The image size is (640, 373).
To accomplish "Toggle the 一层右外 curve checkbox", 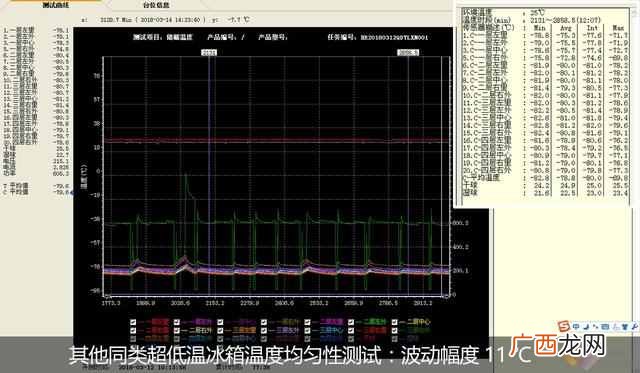I will [264, 322].
